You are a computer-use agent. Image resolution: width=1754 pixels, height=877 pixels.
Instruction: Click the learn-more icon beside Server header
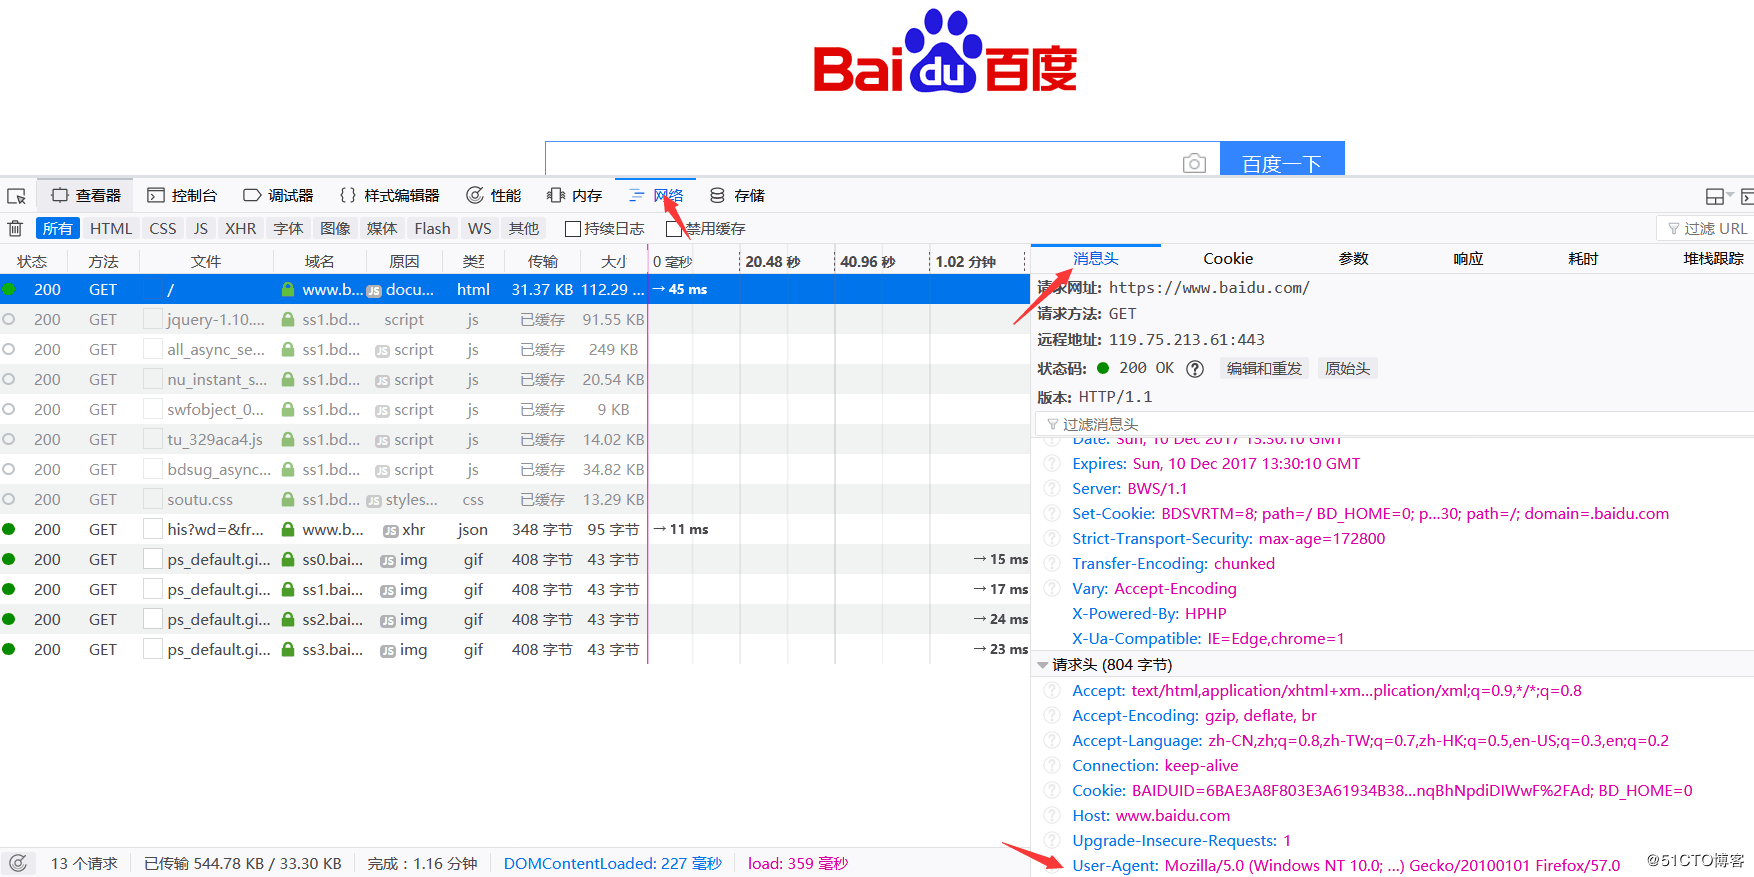[x=1052, y=489]
